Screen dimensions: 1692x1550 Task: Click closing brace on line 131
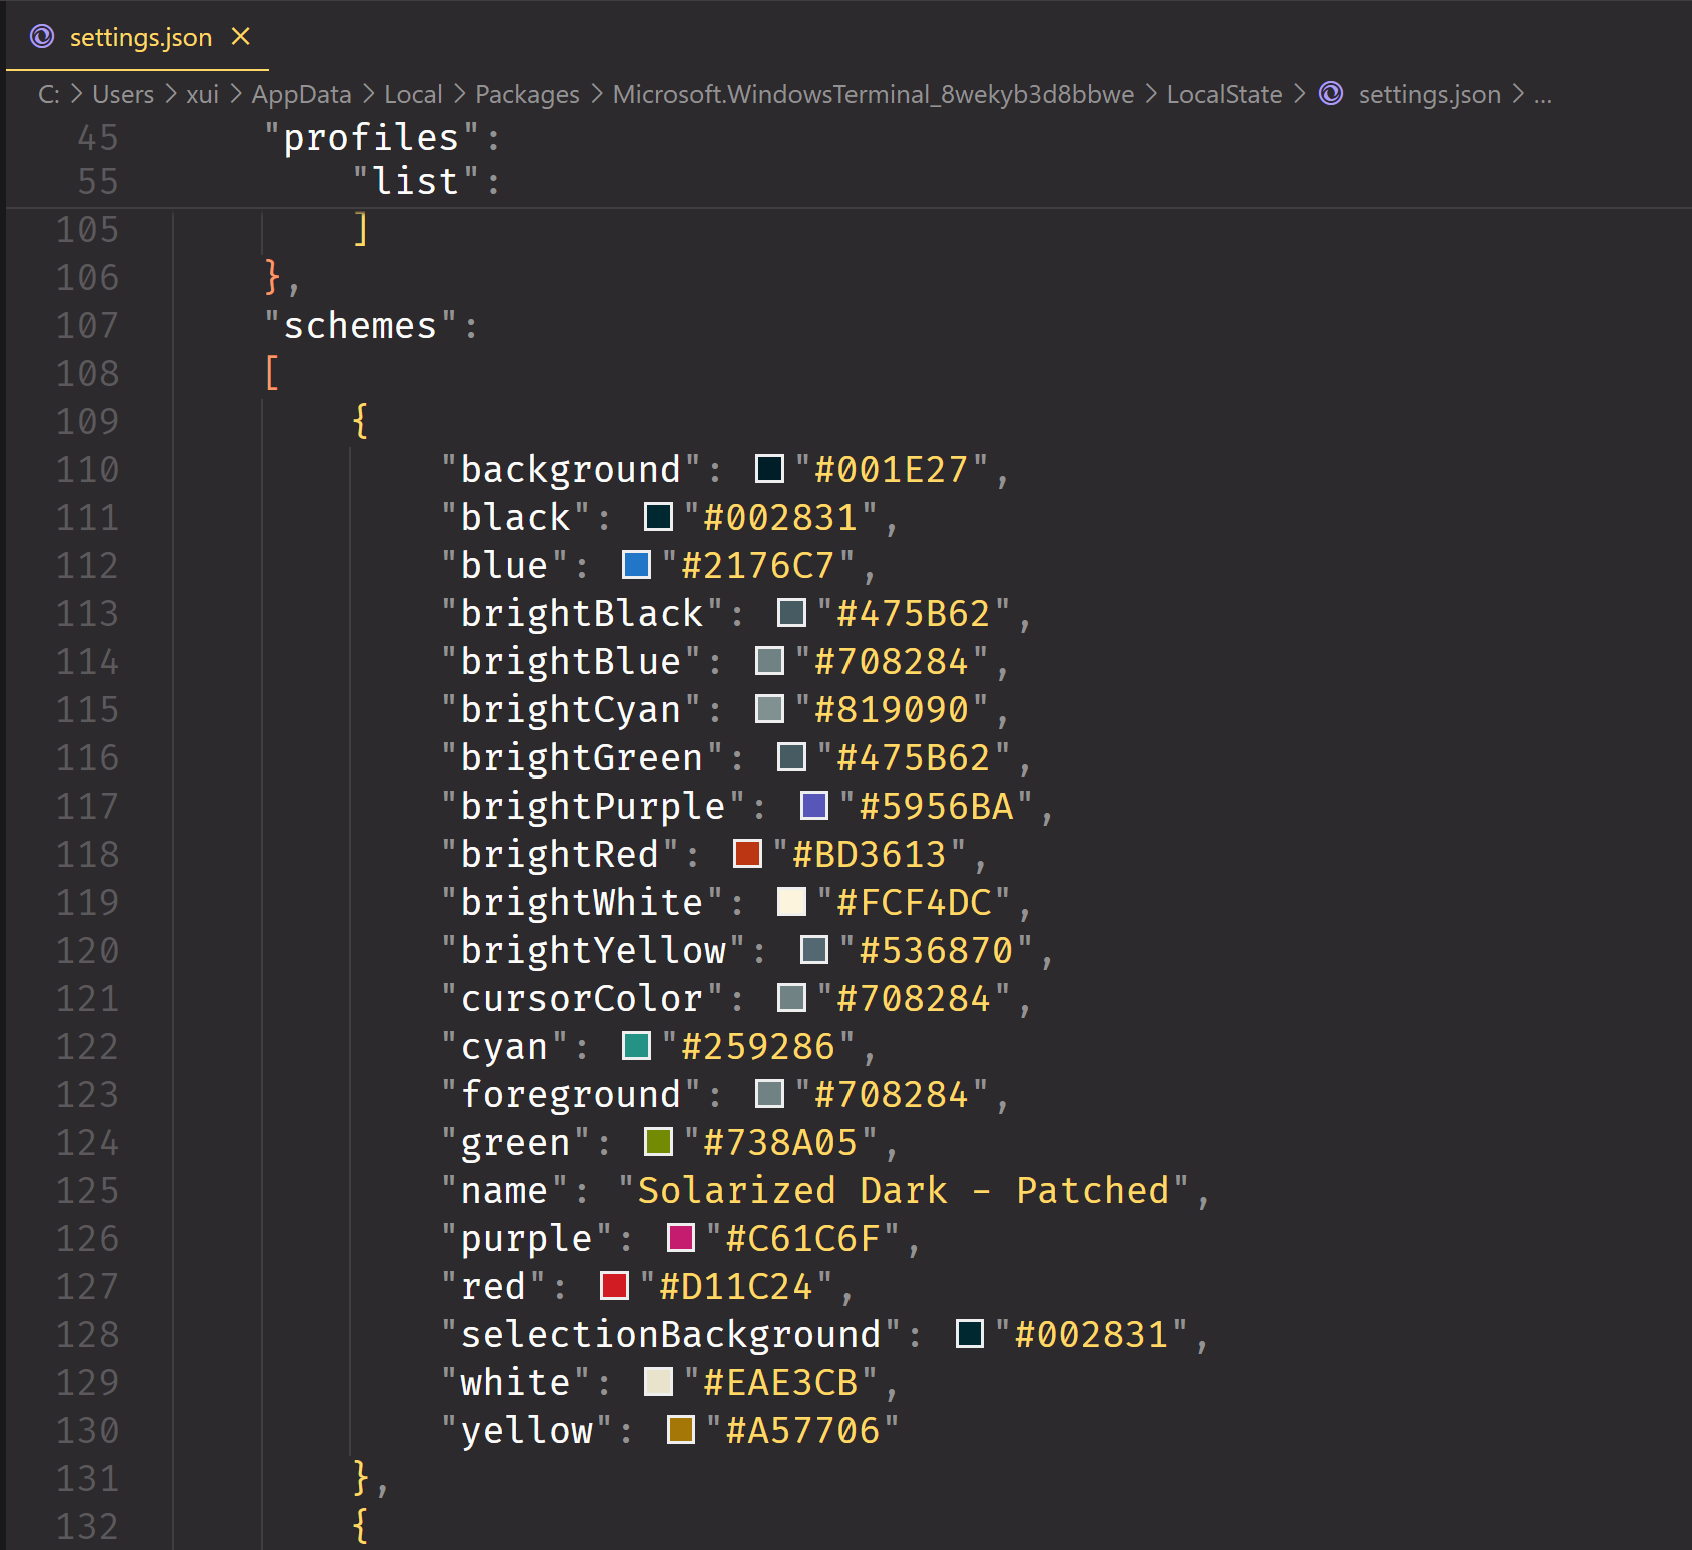[361, 1479]
